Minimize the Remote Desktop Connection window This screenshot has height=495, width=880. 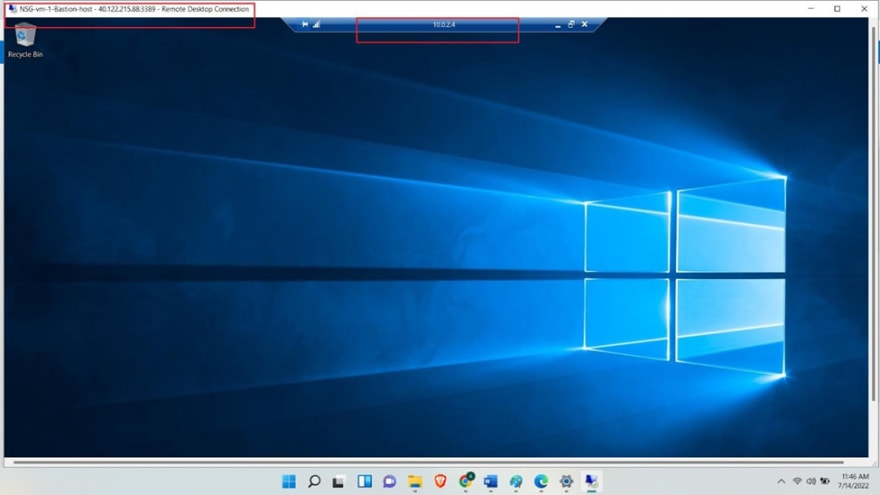(x=811, y=9)
